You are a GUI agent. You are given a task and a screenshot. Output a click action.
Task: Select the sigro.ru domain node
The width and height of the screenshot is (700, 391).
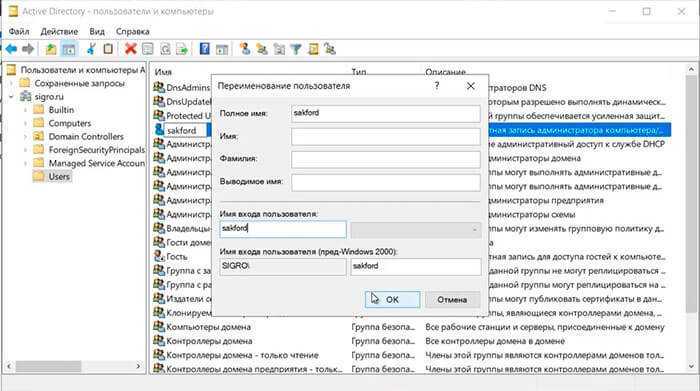click(49, 96)
